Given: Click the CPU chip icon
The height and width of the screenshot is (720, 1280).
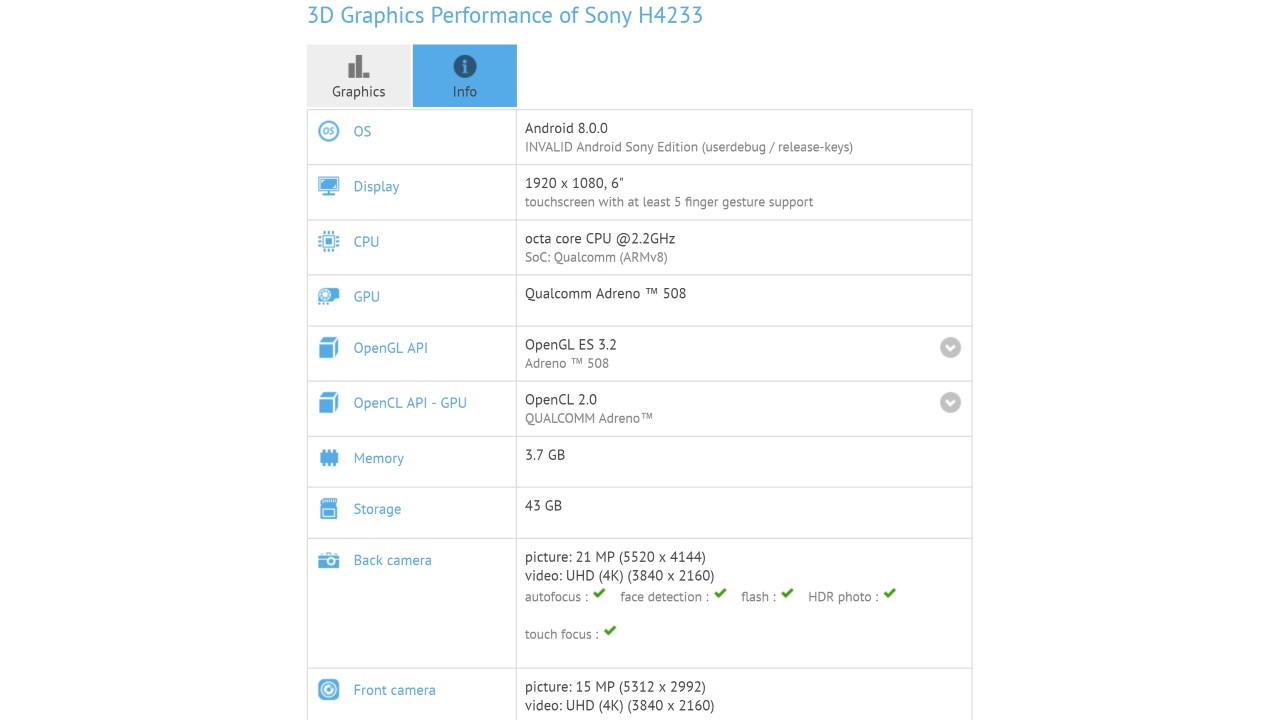Looking at the screenshot, I should [328, 241].
